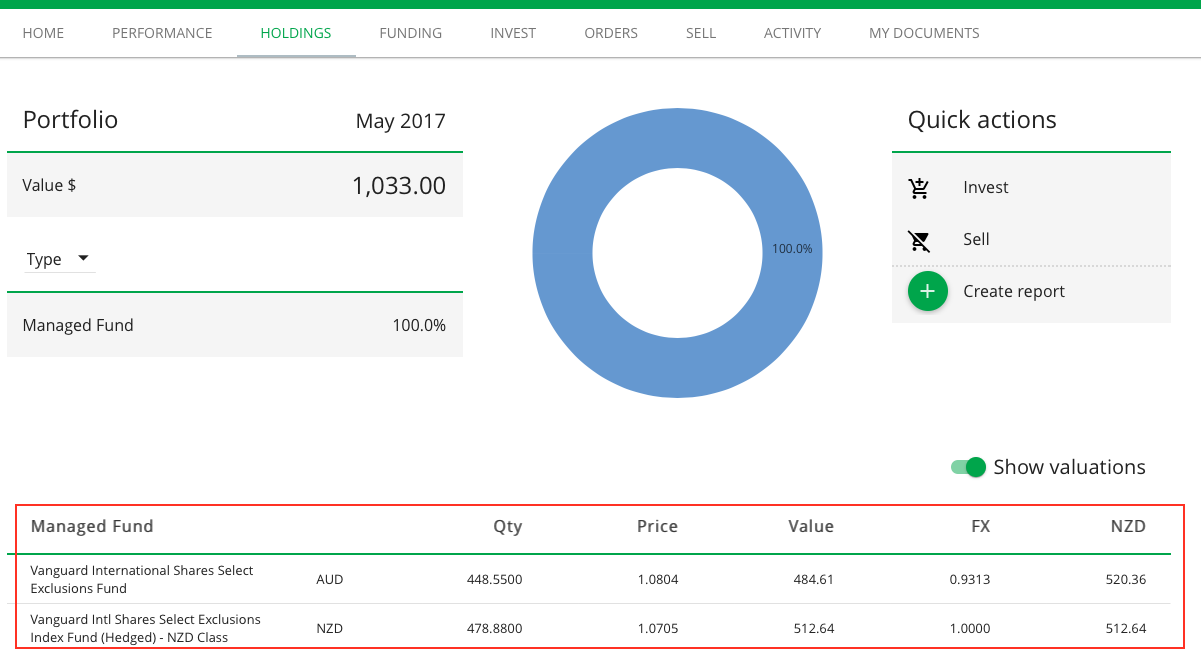This screenshot has width=1201, height=650.
Task: Click the Create report text link
Action: [x=1014, y=291]
